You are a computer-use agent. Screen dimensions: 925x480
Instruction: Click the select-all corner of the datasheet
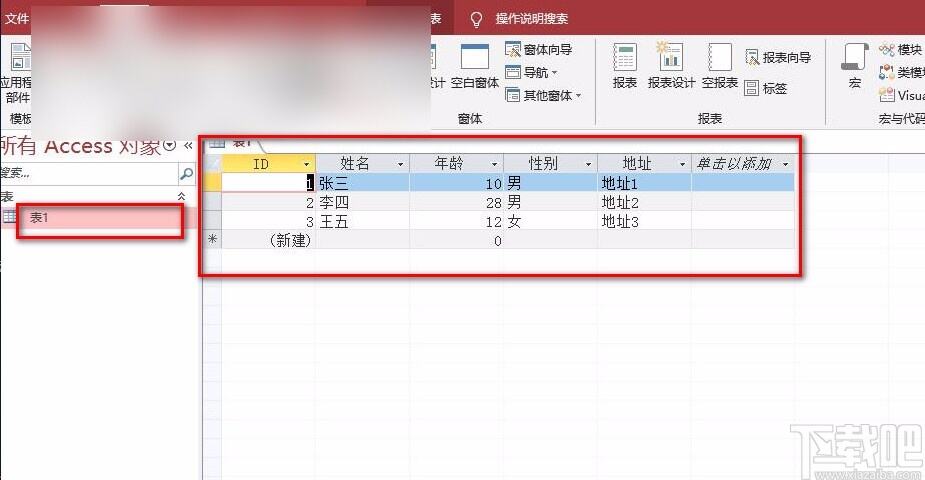point(212,163)
